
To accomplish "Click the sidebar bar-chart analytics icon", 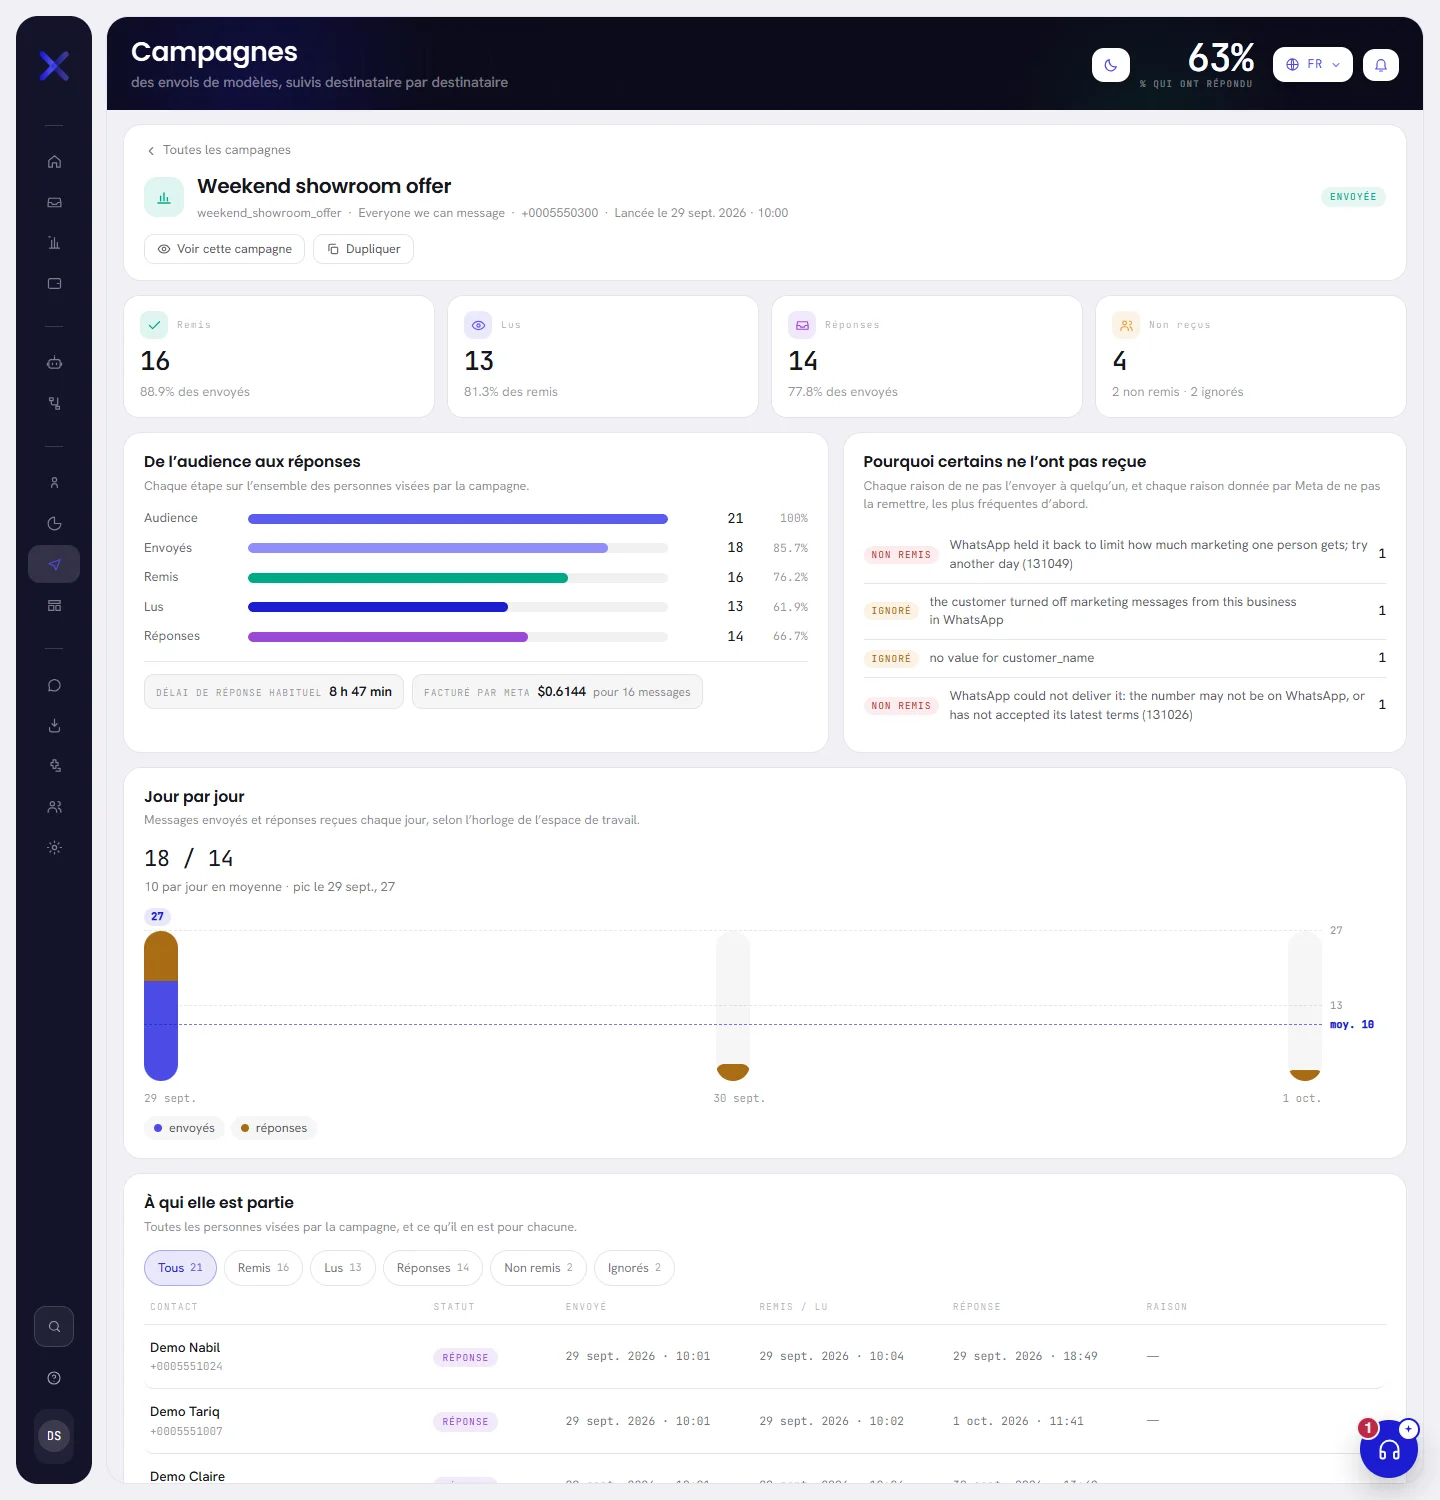I will tap(54, 243).
